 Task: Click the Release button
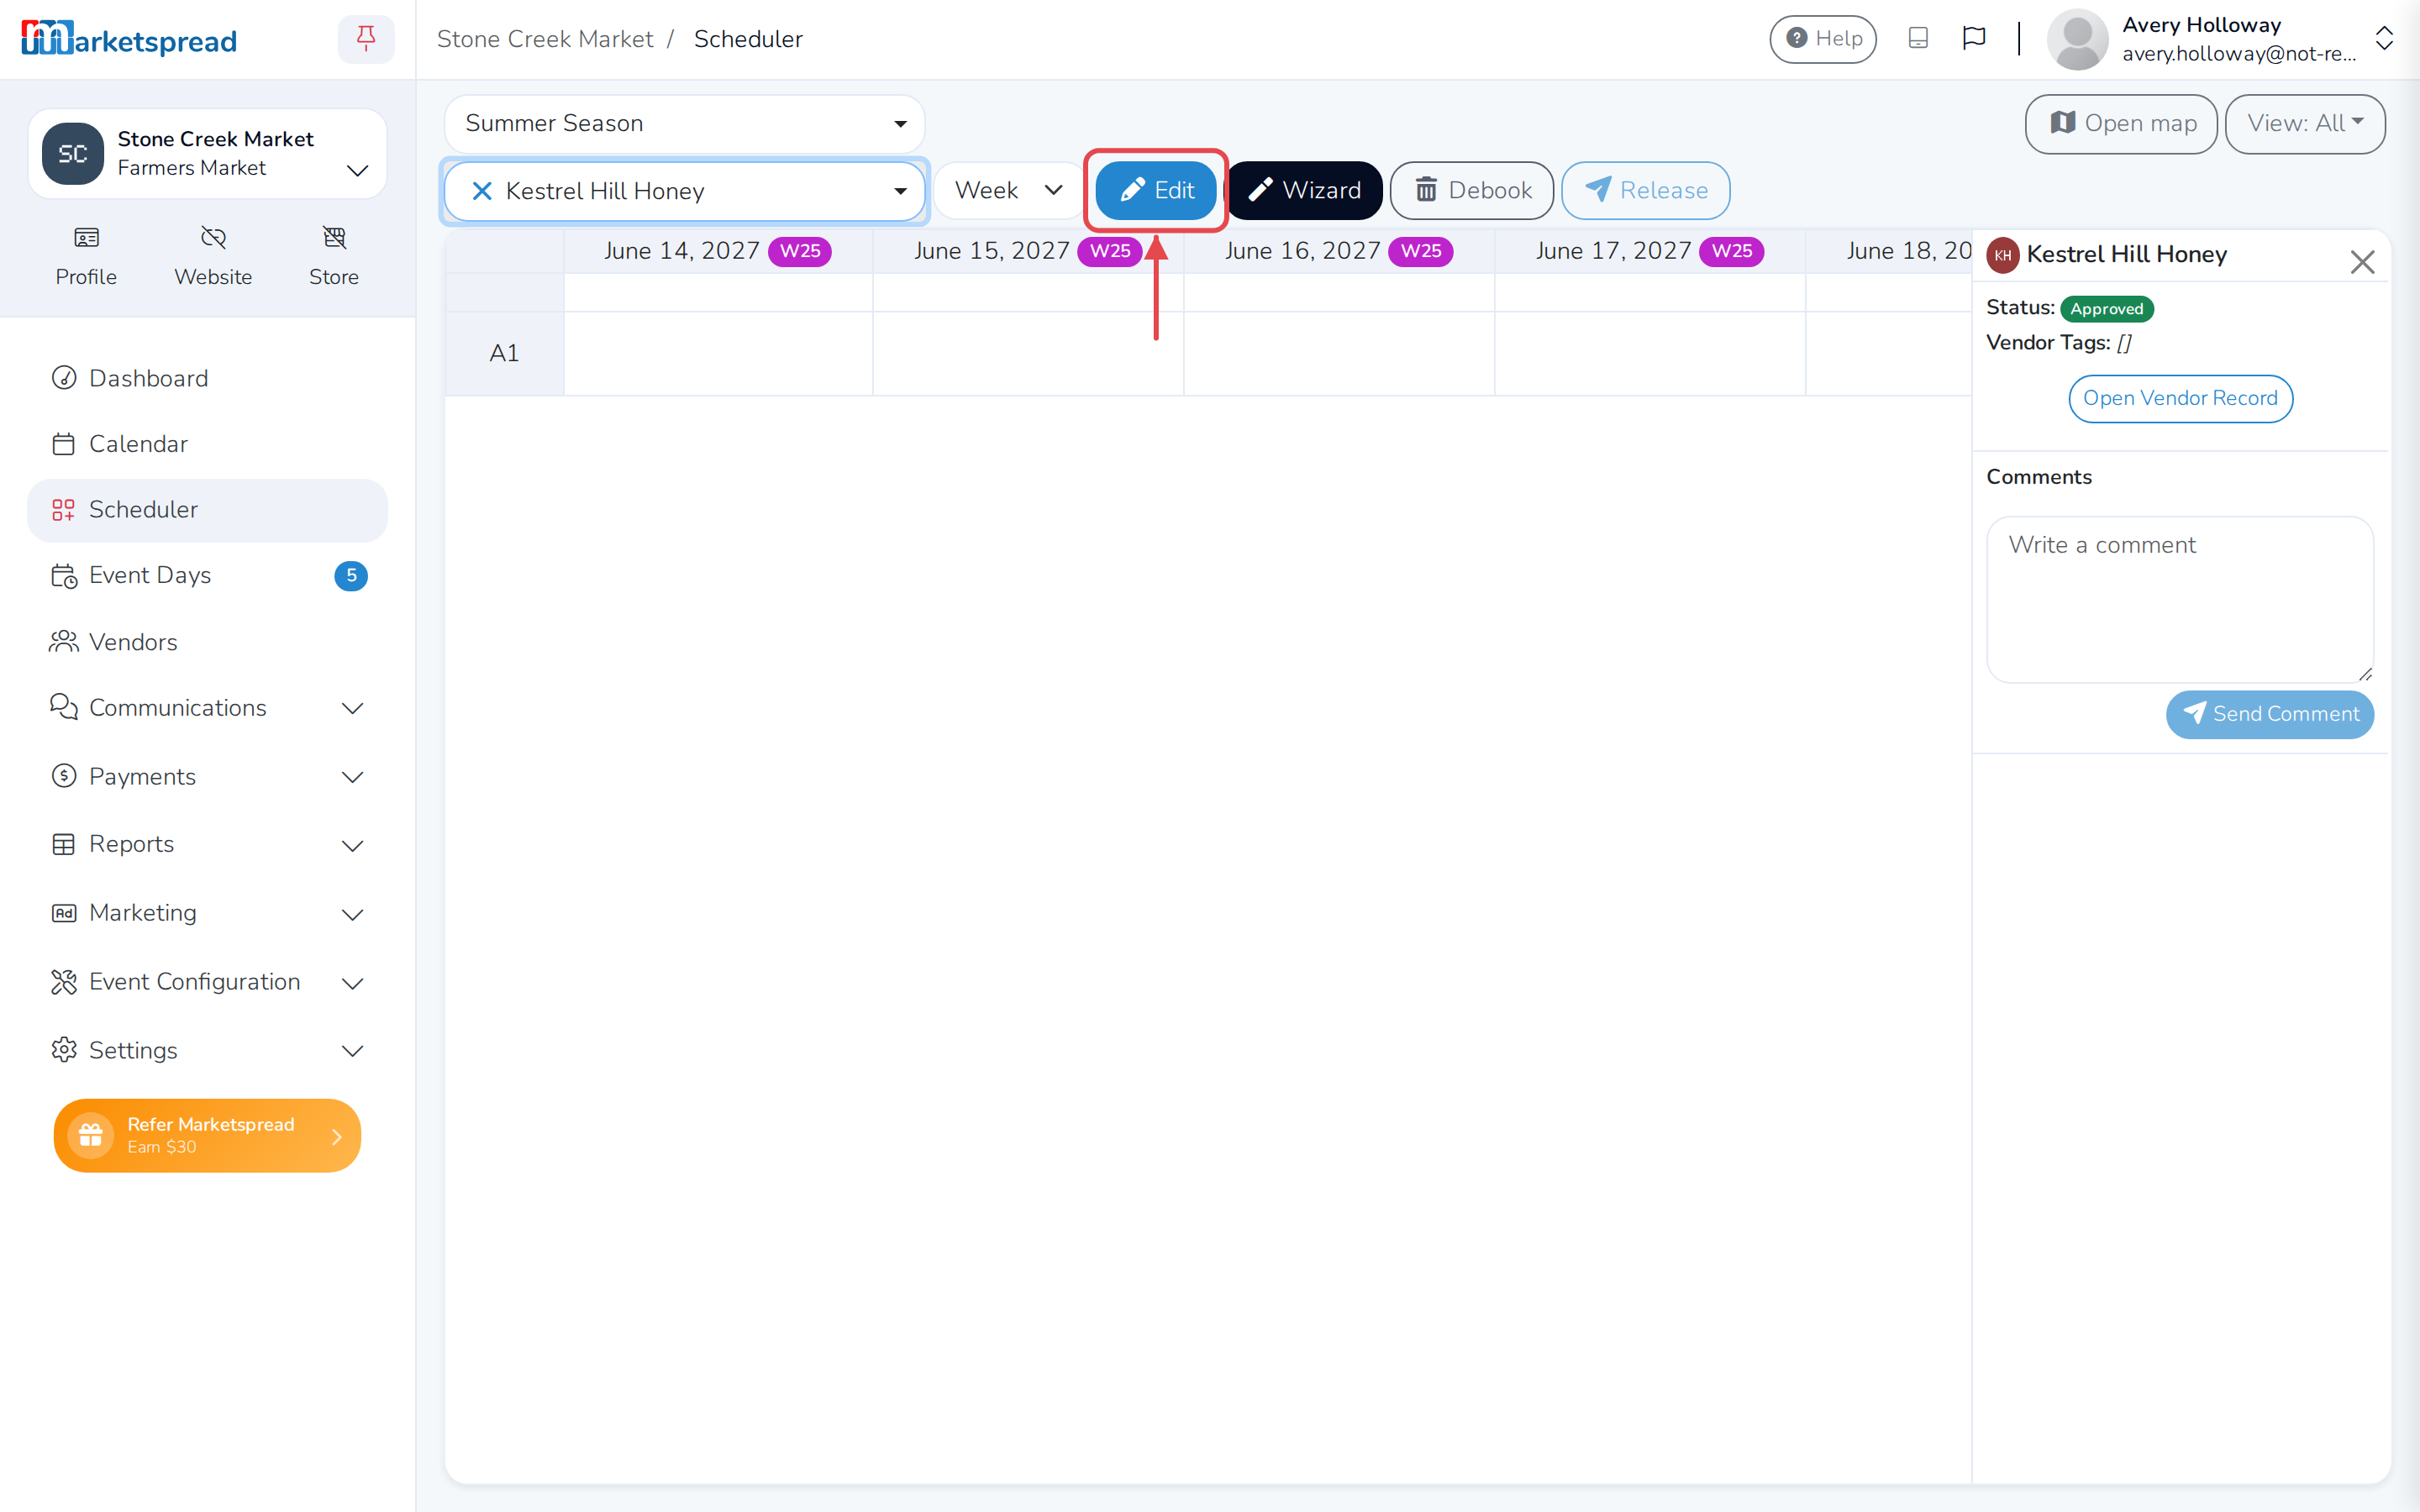click(1646, 190)
